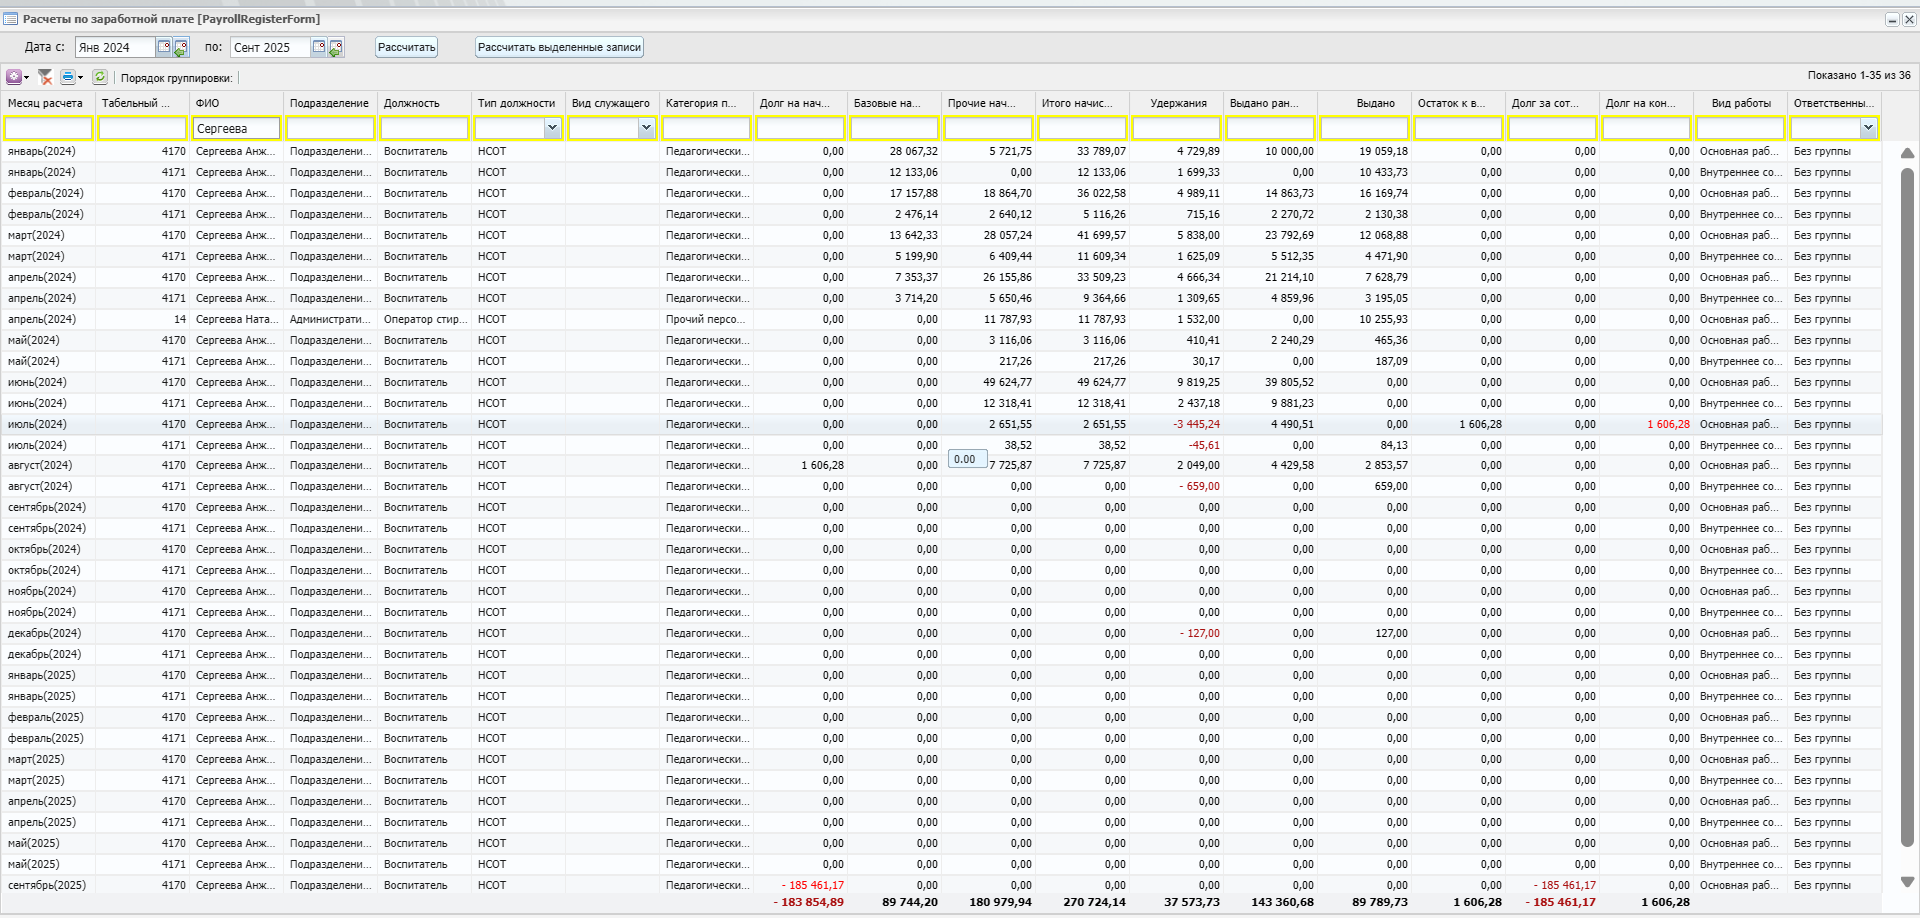Click the Удержания column header
Screen dimensions: 1920x918
(x=1176, y=103)
